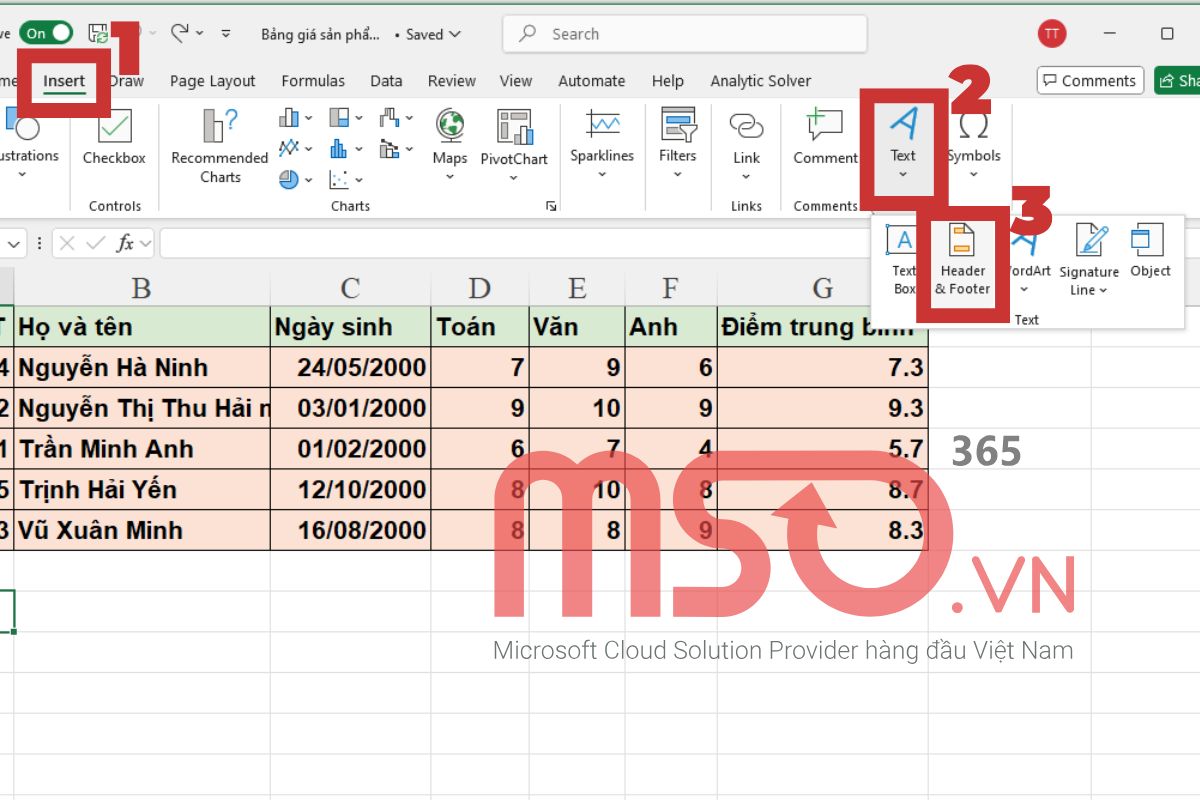Insert Waterfall or Stock chart icon
The height and width of the screenshot is (800, 1200).
[396, 118]
